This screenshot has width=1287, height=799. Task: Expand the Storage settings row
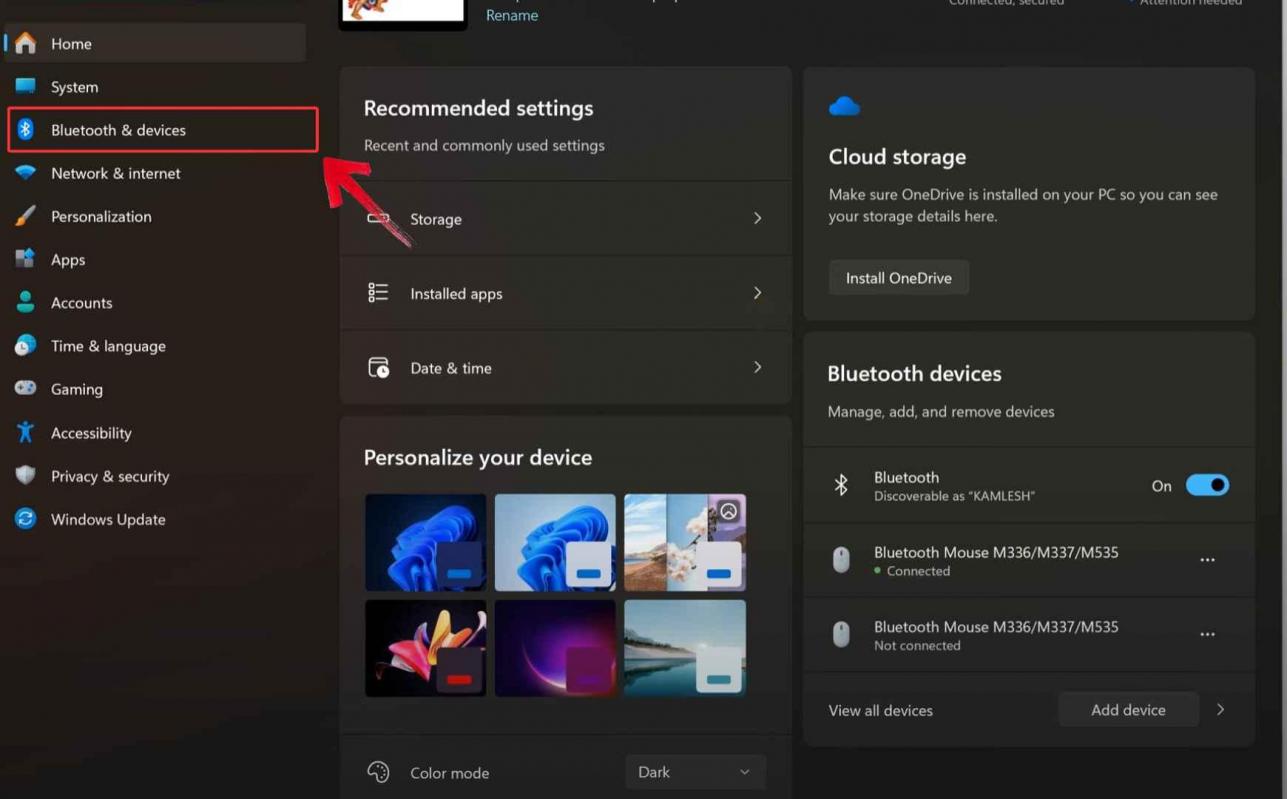tap(757, 218)
